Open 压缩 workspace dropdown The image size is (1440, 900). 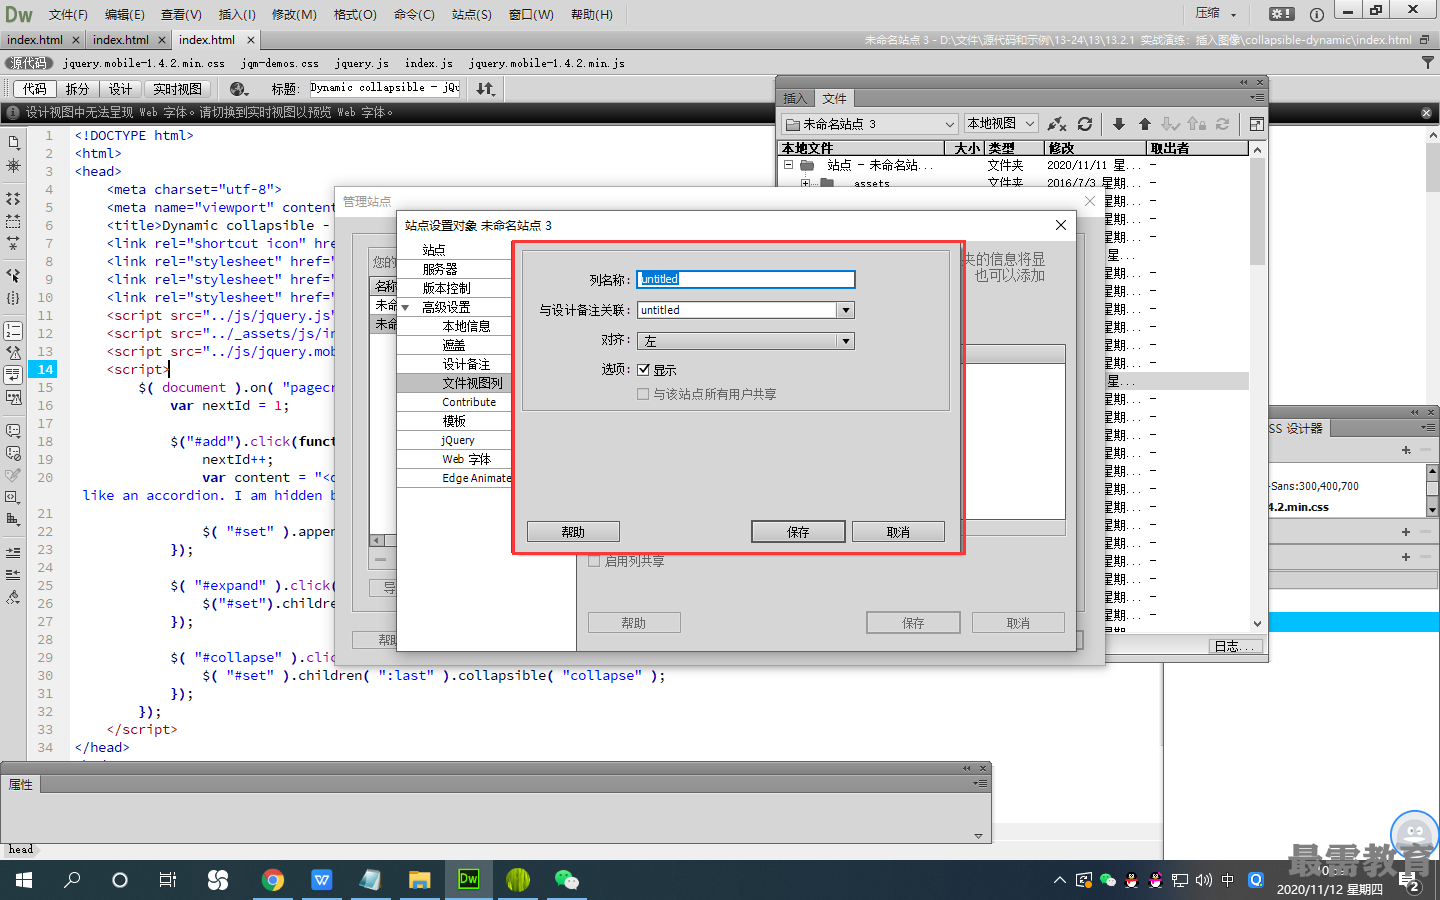1215,13
